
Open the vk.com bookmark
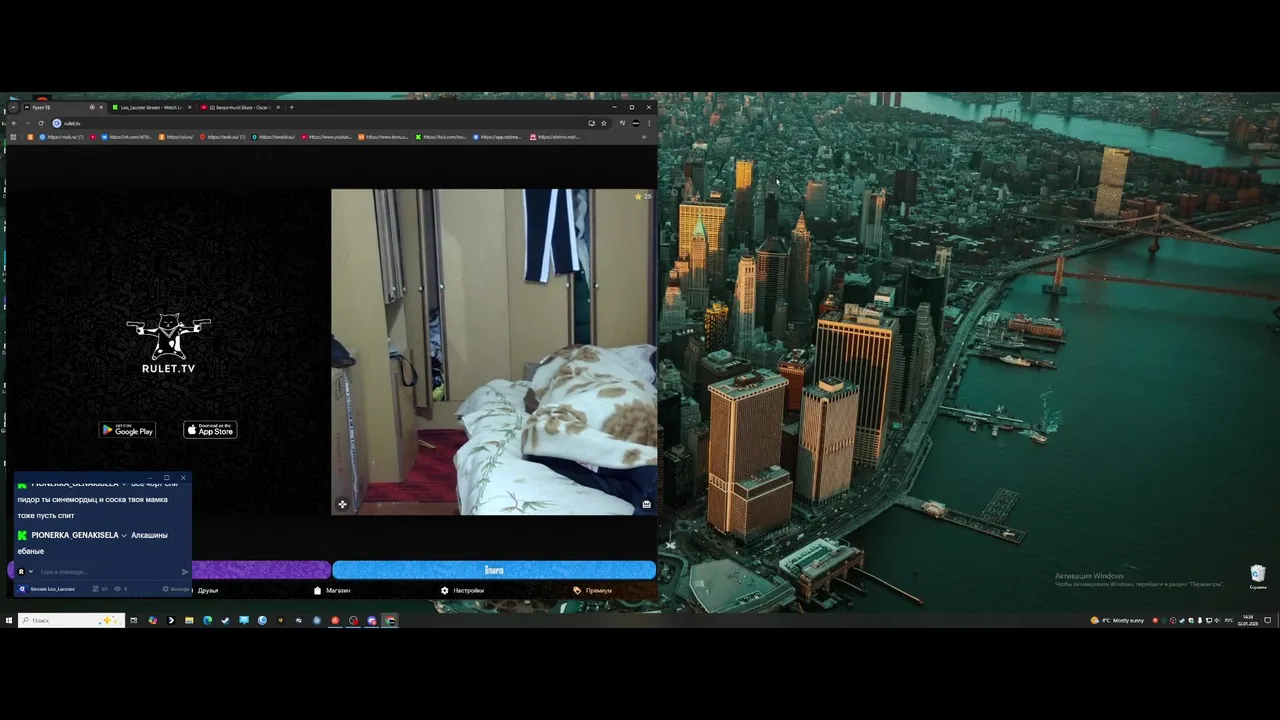pos(127,137)
